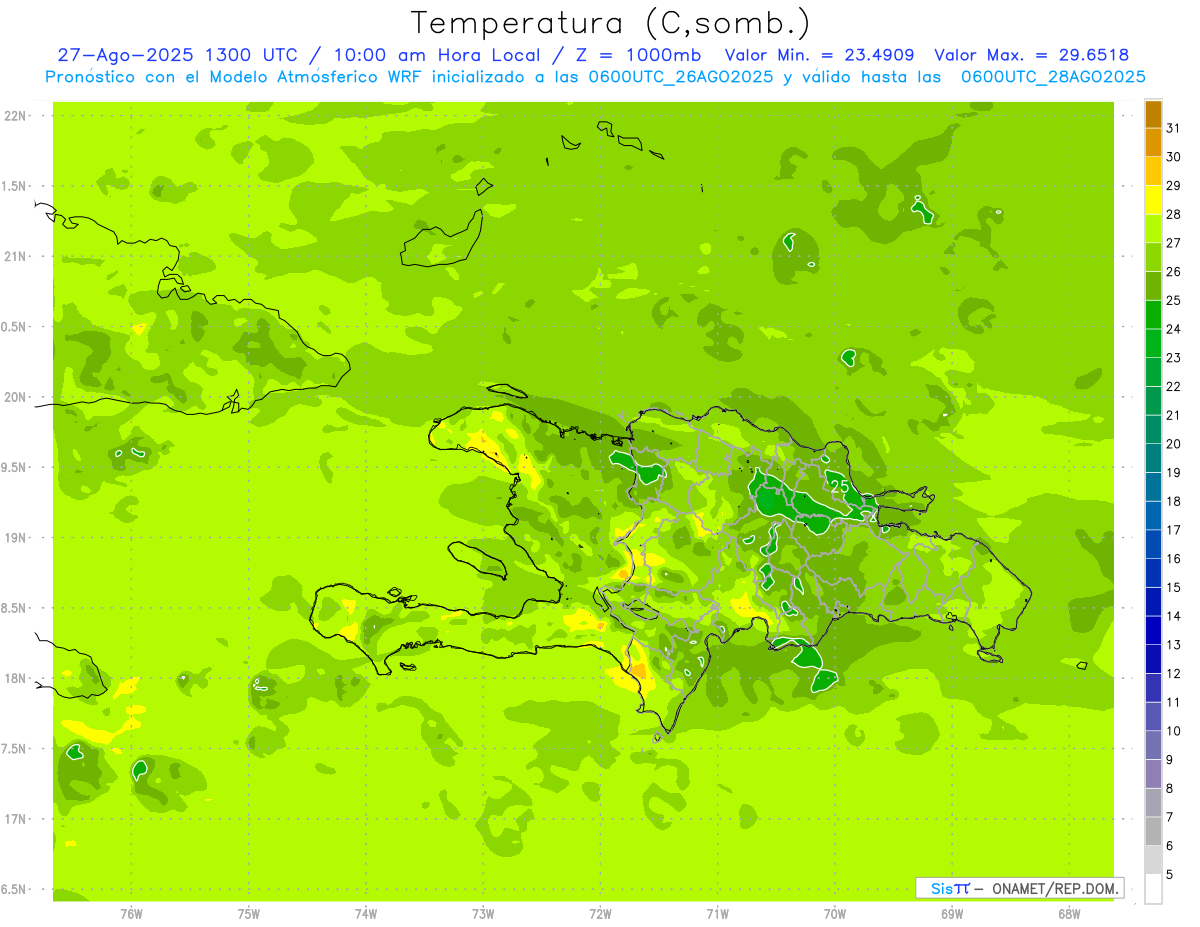Click the longitude label "73W"
The height and width of the screenshot is (927, 1200).
click(483, 914)
